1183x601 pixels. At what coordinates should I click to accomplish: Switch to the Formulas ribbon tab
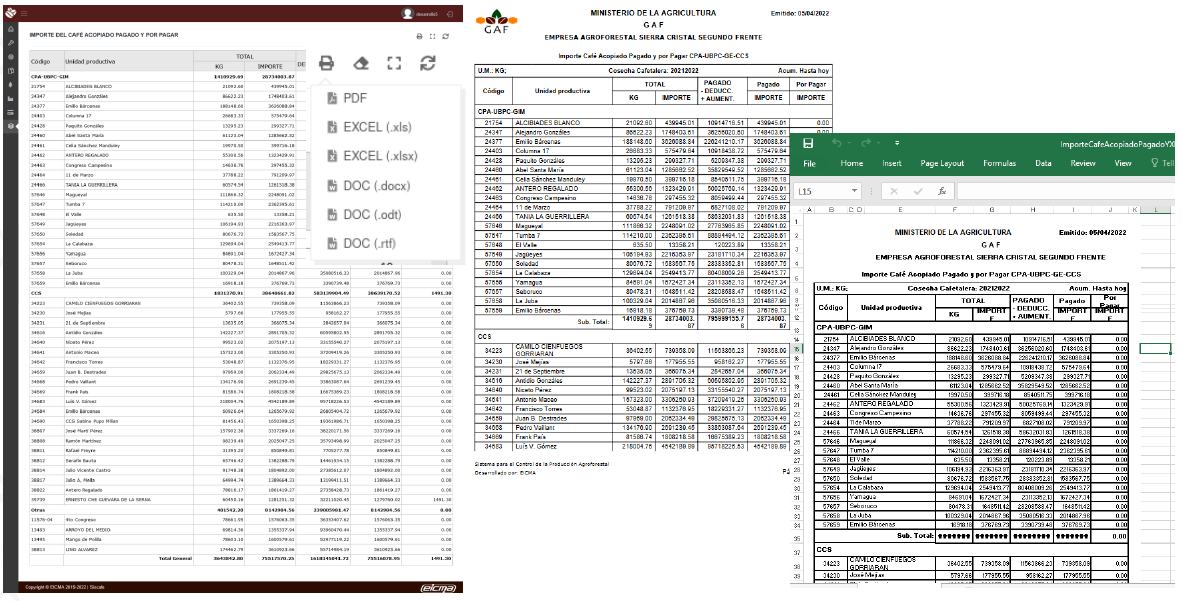click(x=999, y=163)
